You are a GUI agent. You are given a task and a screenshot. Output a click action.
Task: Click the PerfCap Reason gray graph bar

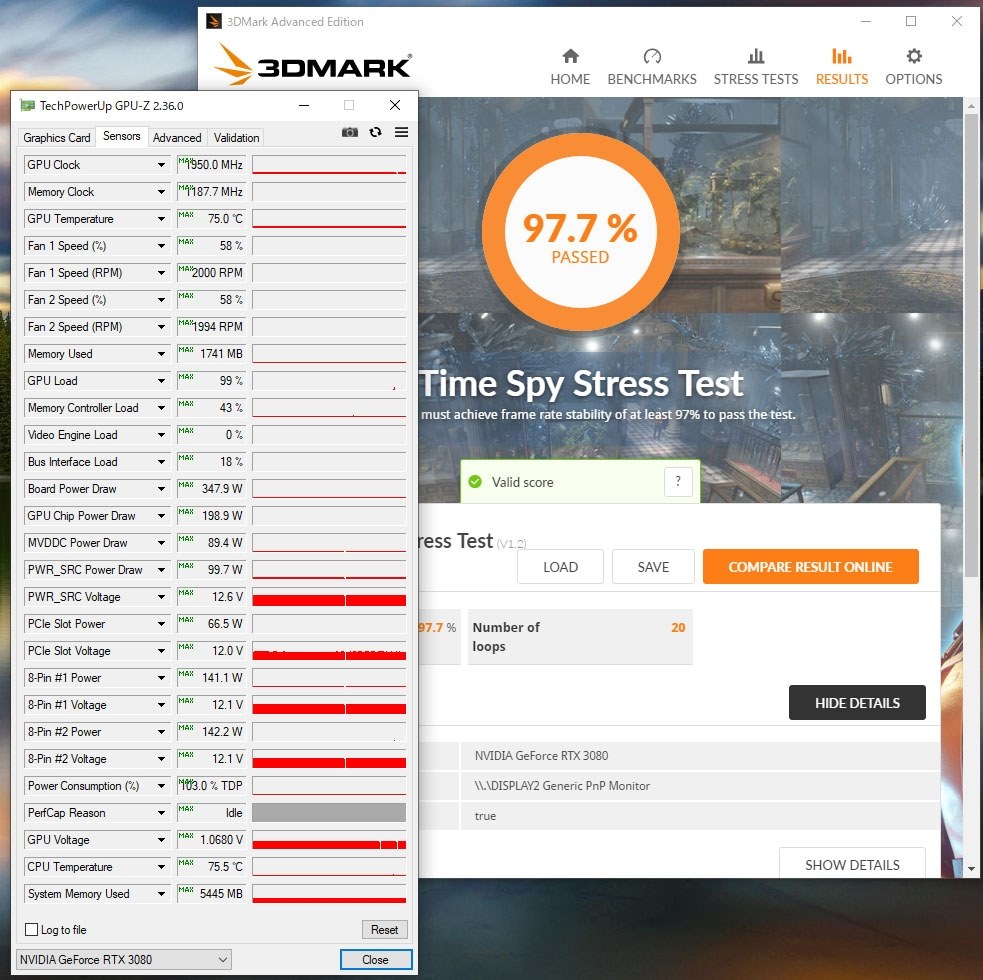(x=329, y=813)
